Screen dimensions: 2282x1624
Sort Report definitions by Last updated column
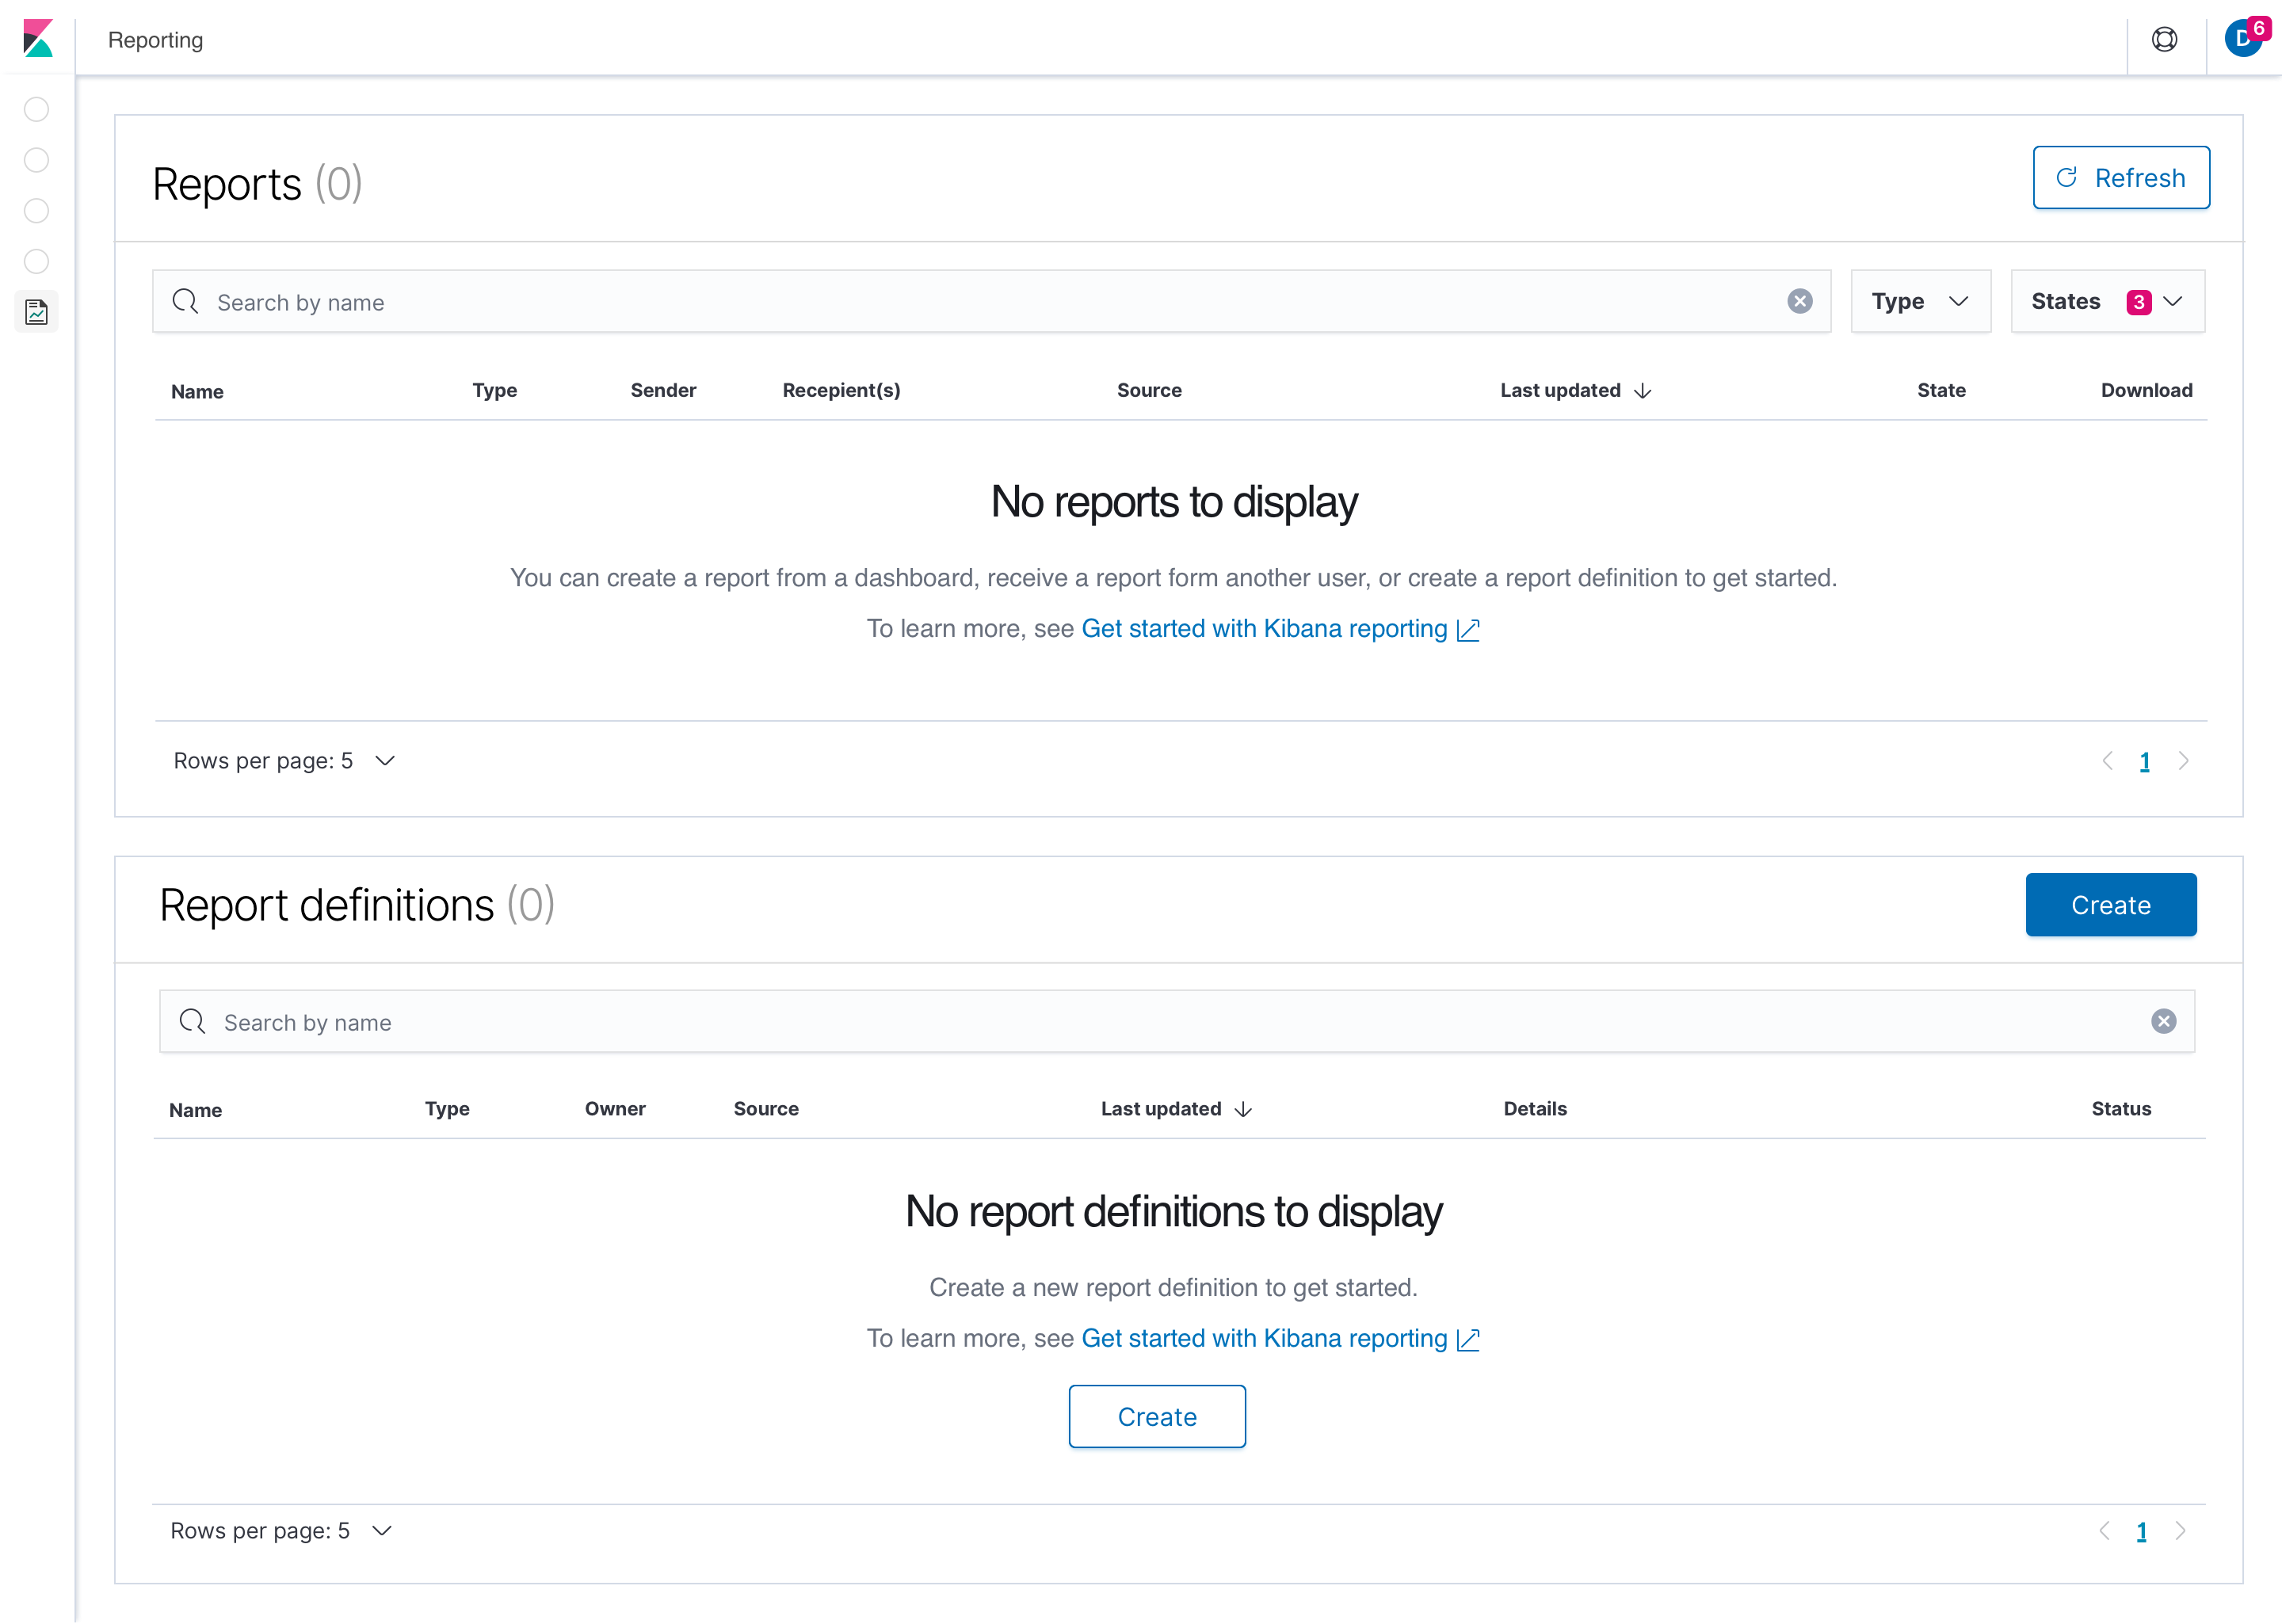(x=1175, y=1109)
